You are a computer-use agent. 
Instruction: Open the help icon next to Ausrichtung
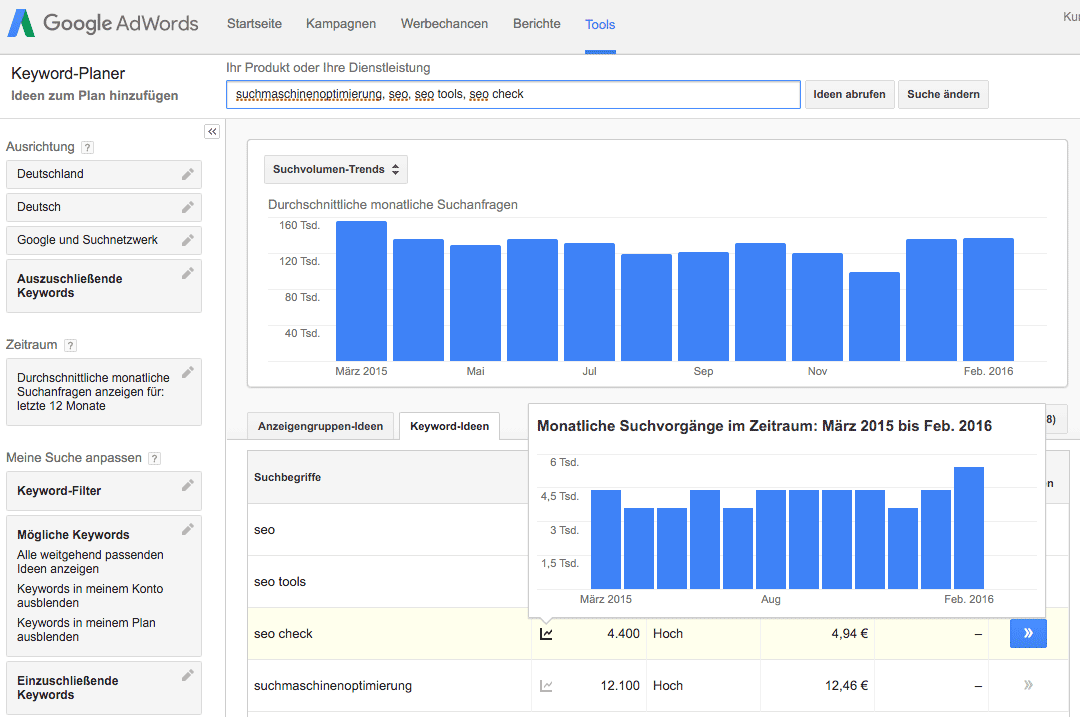88,146
